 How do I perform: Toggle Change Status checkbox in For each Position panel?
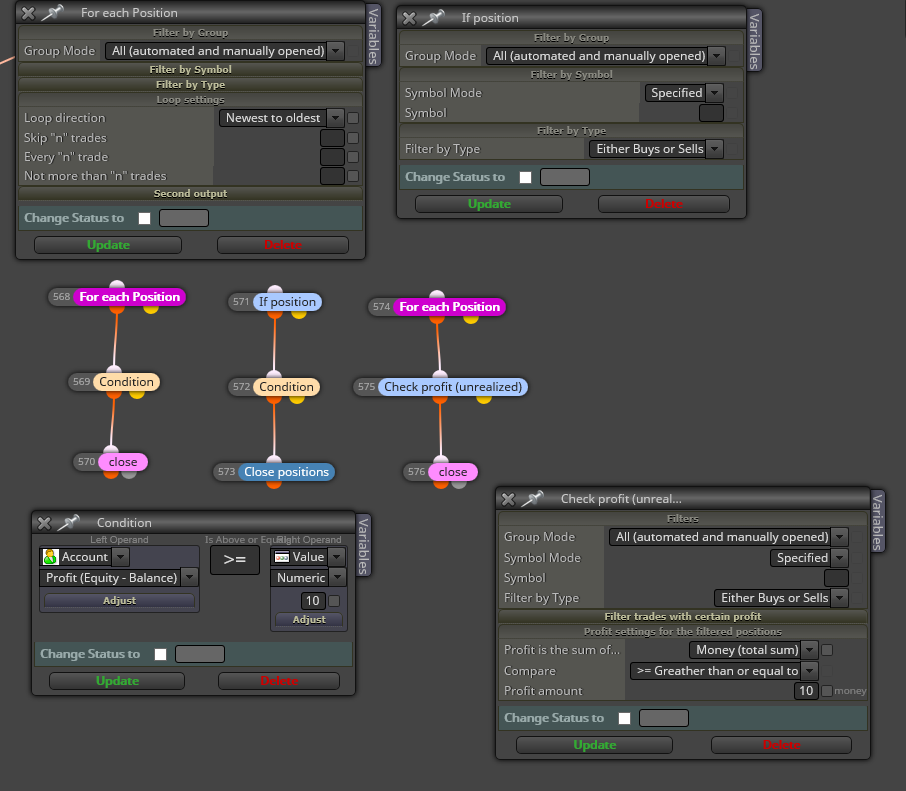(x=144, y=218)
